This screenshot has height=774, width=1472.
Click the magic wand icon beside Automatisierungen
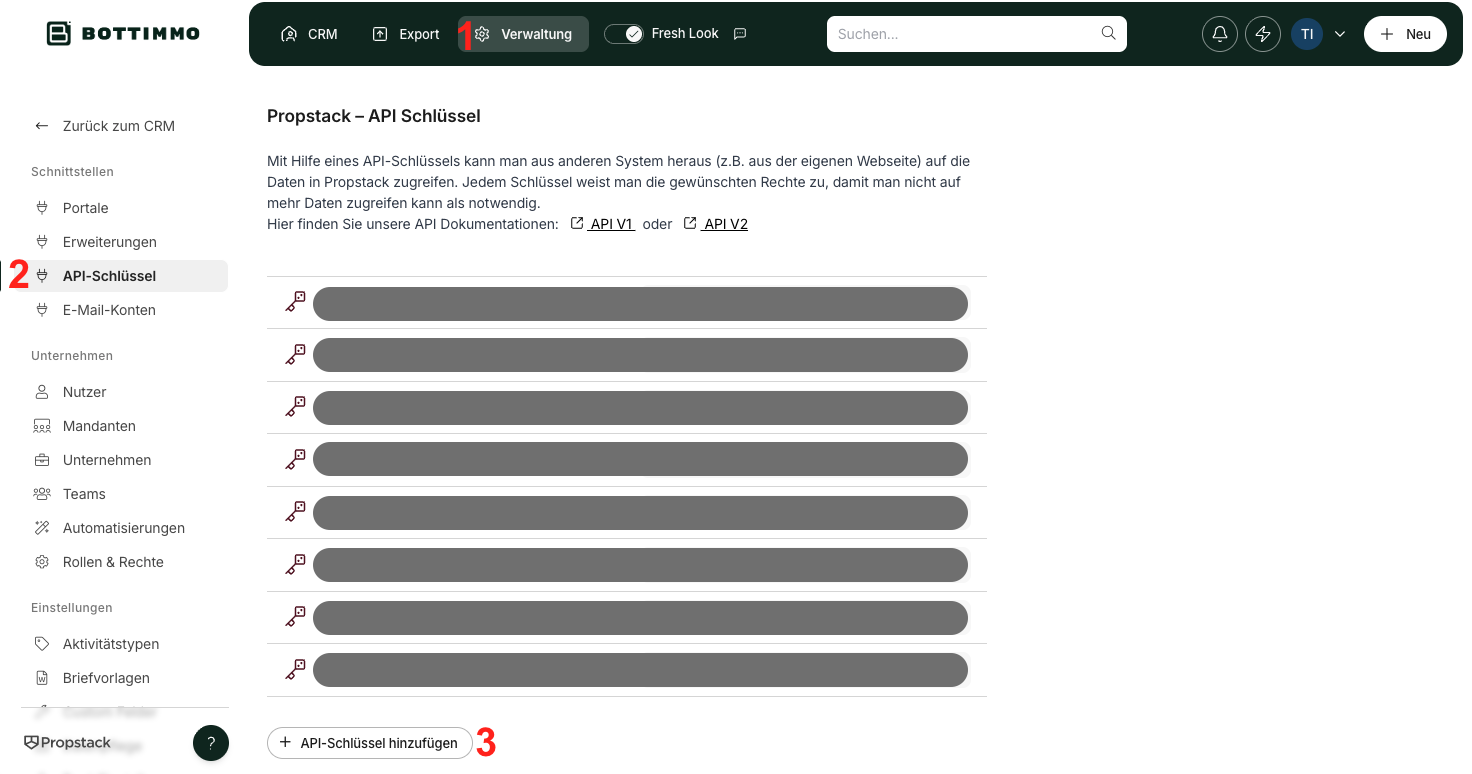coord(42,528)
